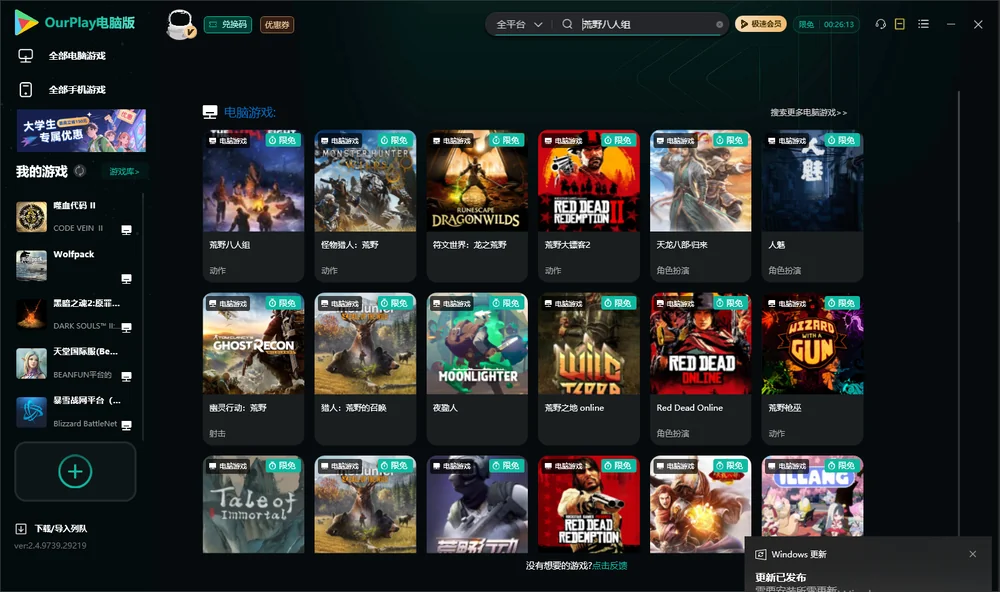Open the Red Dead Online game card
The height and width of the screenshot is (592, 1000).
point(700,369)
